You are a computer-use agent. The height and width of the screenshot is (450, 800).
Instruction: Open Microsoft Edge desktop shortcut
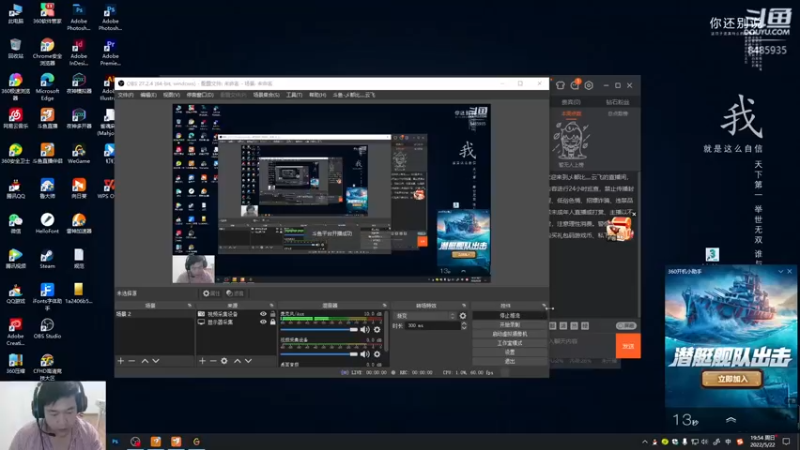pyautogui.click(x=47, y=86)
